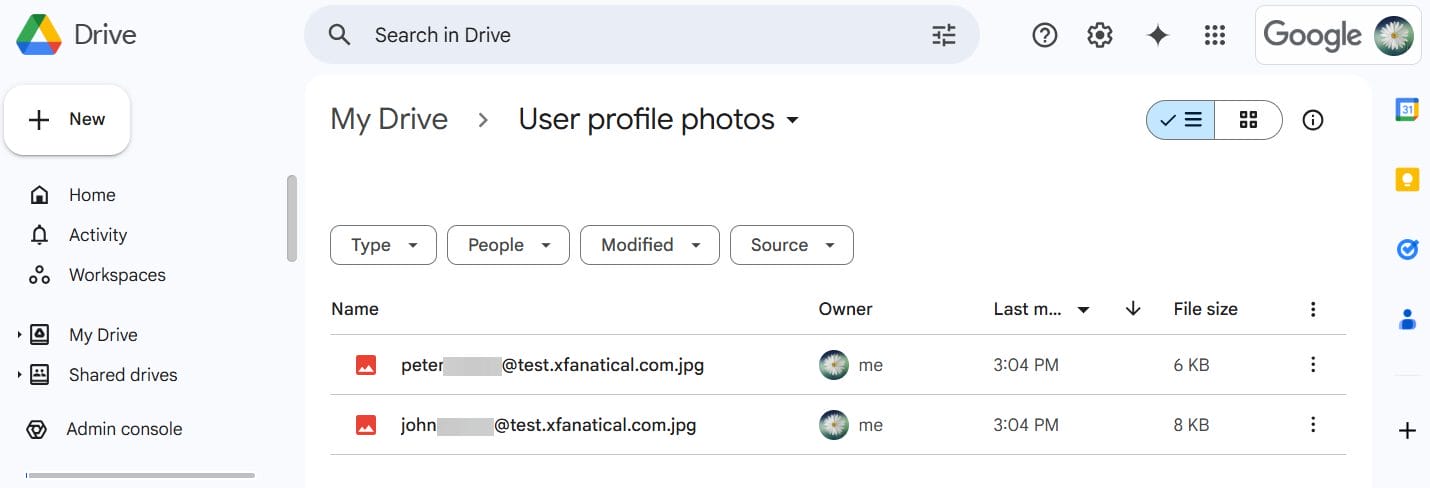Open the column header more options menu
Viewport: 1430px width, 488px height.
1313,309
